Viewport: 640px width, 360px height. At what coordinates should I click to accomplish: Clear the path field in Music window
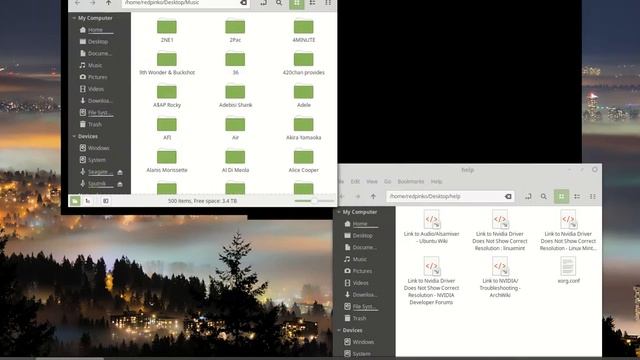(x=243, y=3)
